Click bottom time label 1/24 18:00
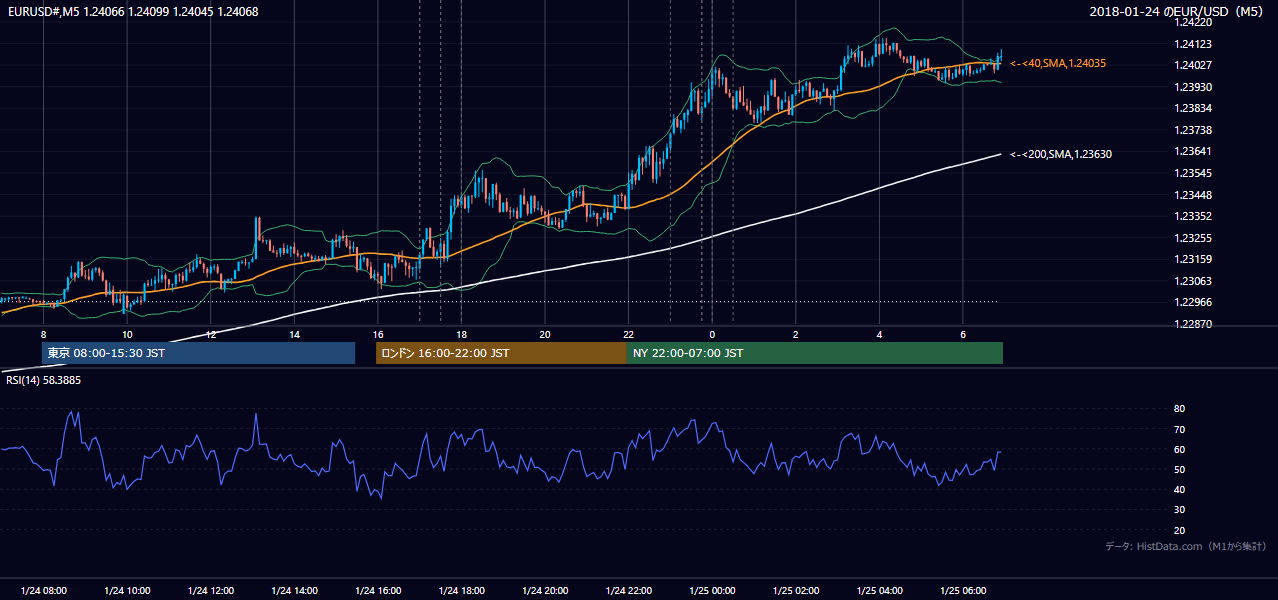The height and width of the screenshot is (600, 1278). pos(461,591)
